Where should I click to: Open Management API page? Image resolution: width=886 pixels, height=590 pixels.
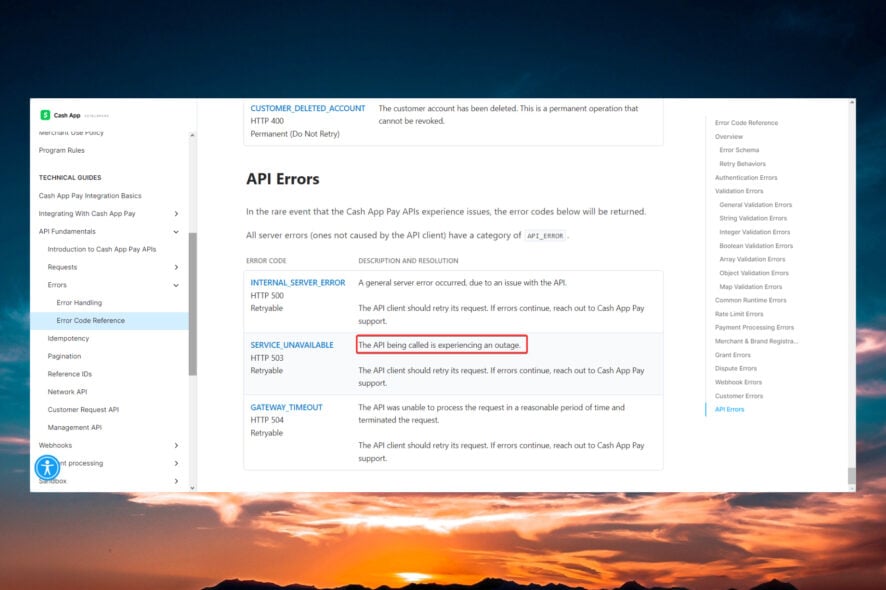point(75,428)
